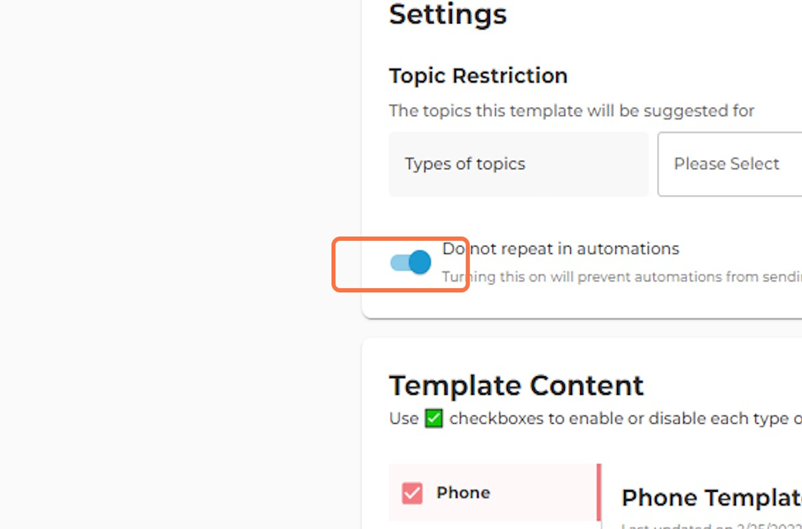
Task: Click the topics suggestion description text
Action: pyautogui.click(x=571, y=111)
